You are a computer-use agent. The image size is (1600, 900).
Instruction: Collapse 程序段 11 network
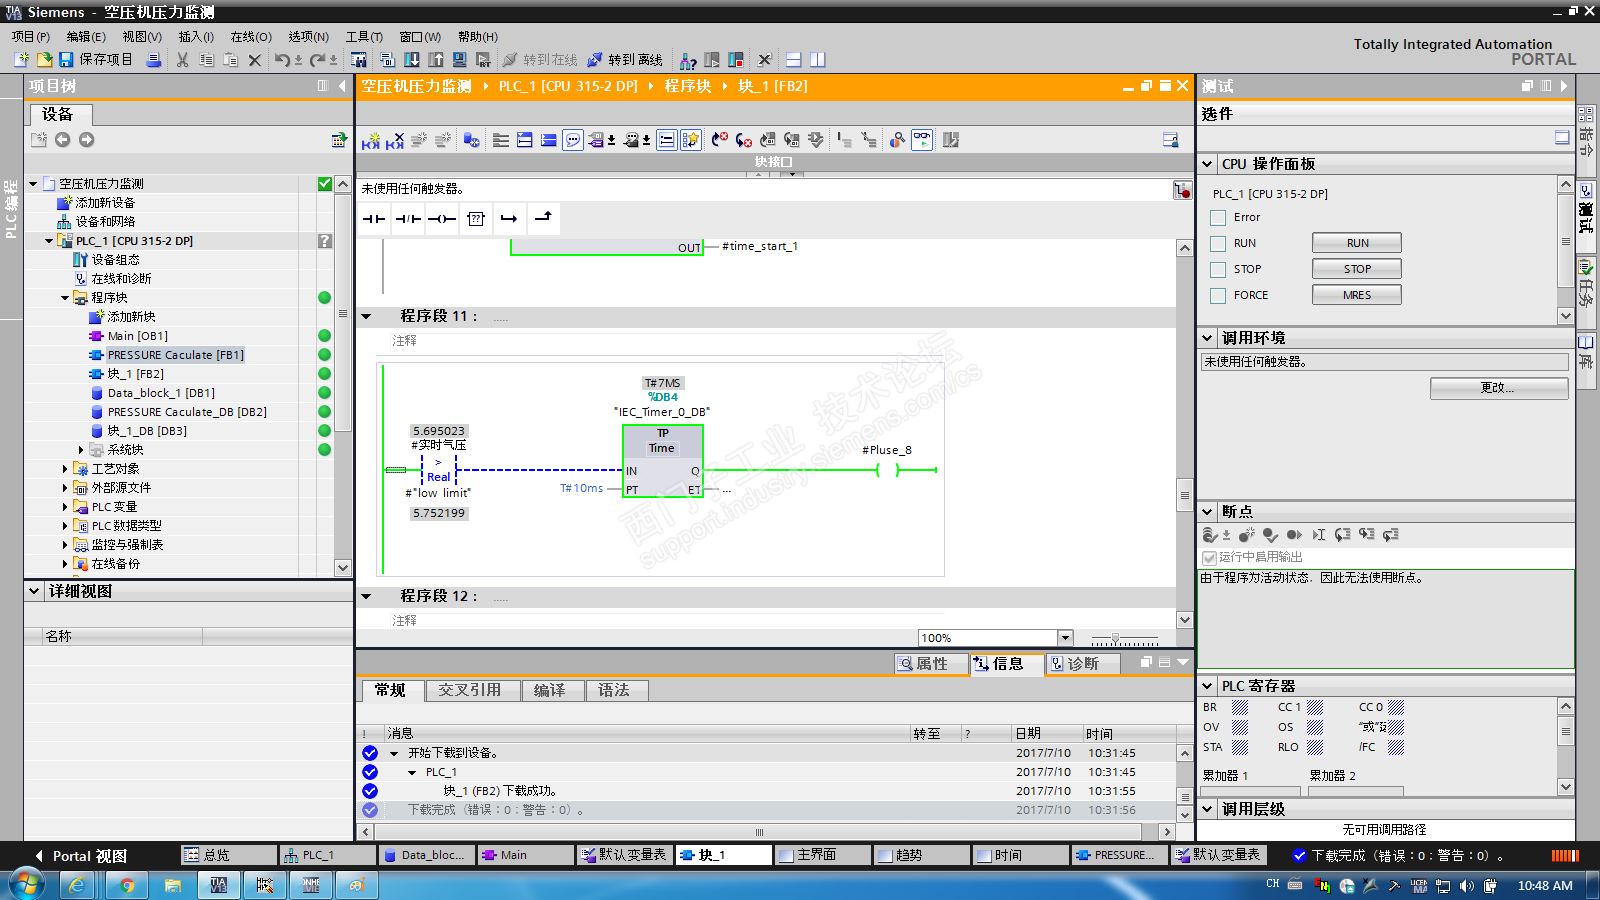pyautogui.click(x=367, y=317)
